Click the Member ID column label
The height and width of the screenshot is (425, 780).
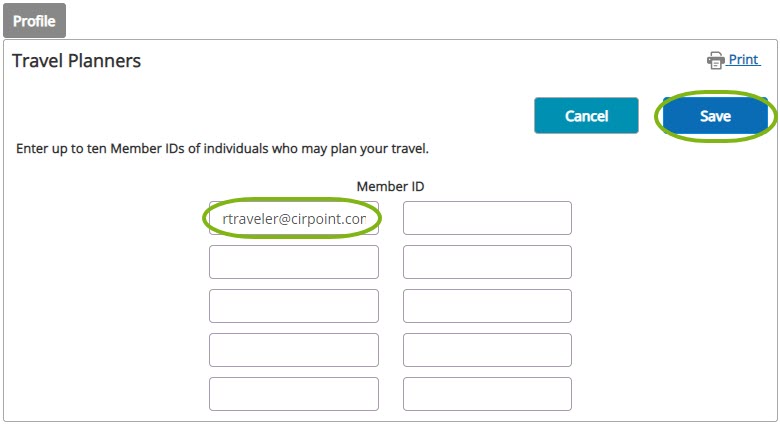[390, 187]
